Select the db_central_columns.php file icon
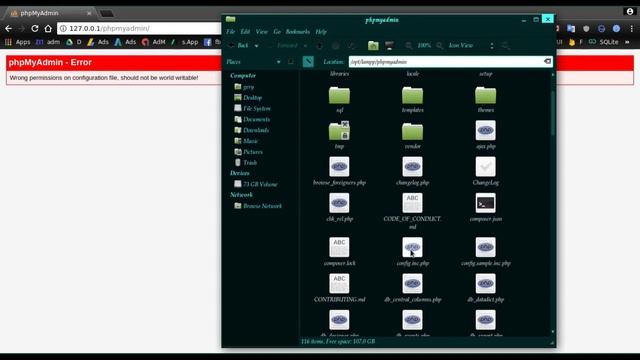The width and height of the screenshot is (640, 360). 412,283
